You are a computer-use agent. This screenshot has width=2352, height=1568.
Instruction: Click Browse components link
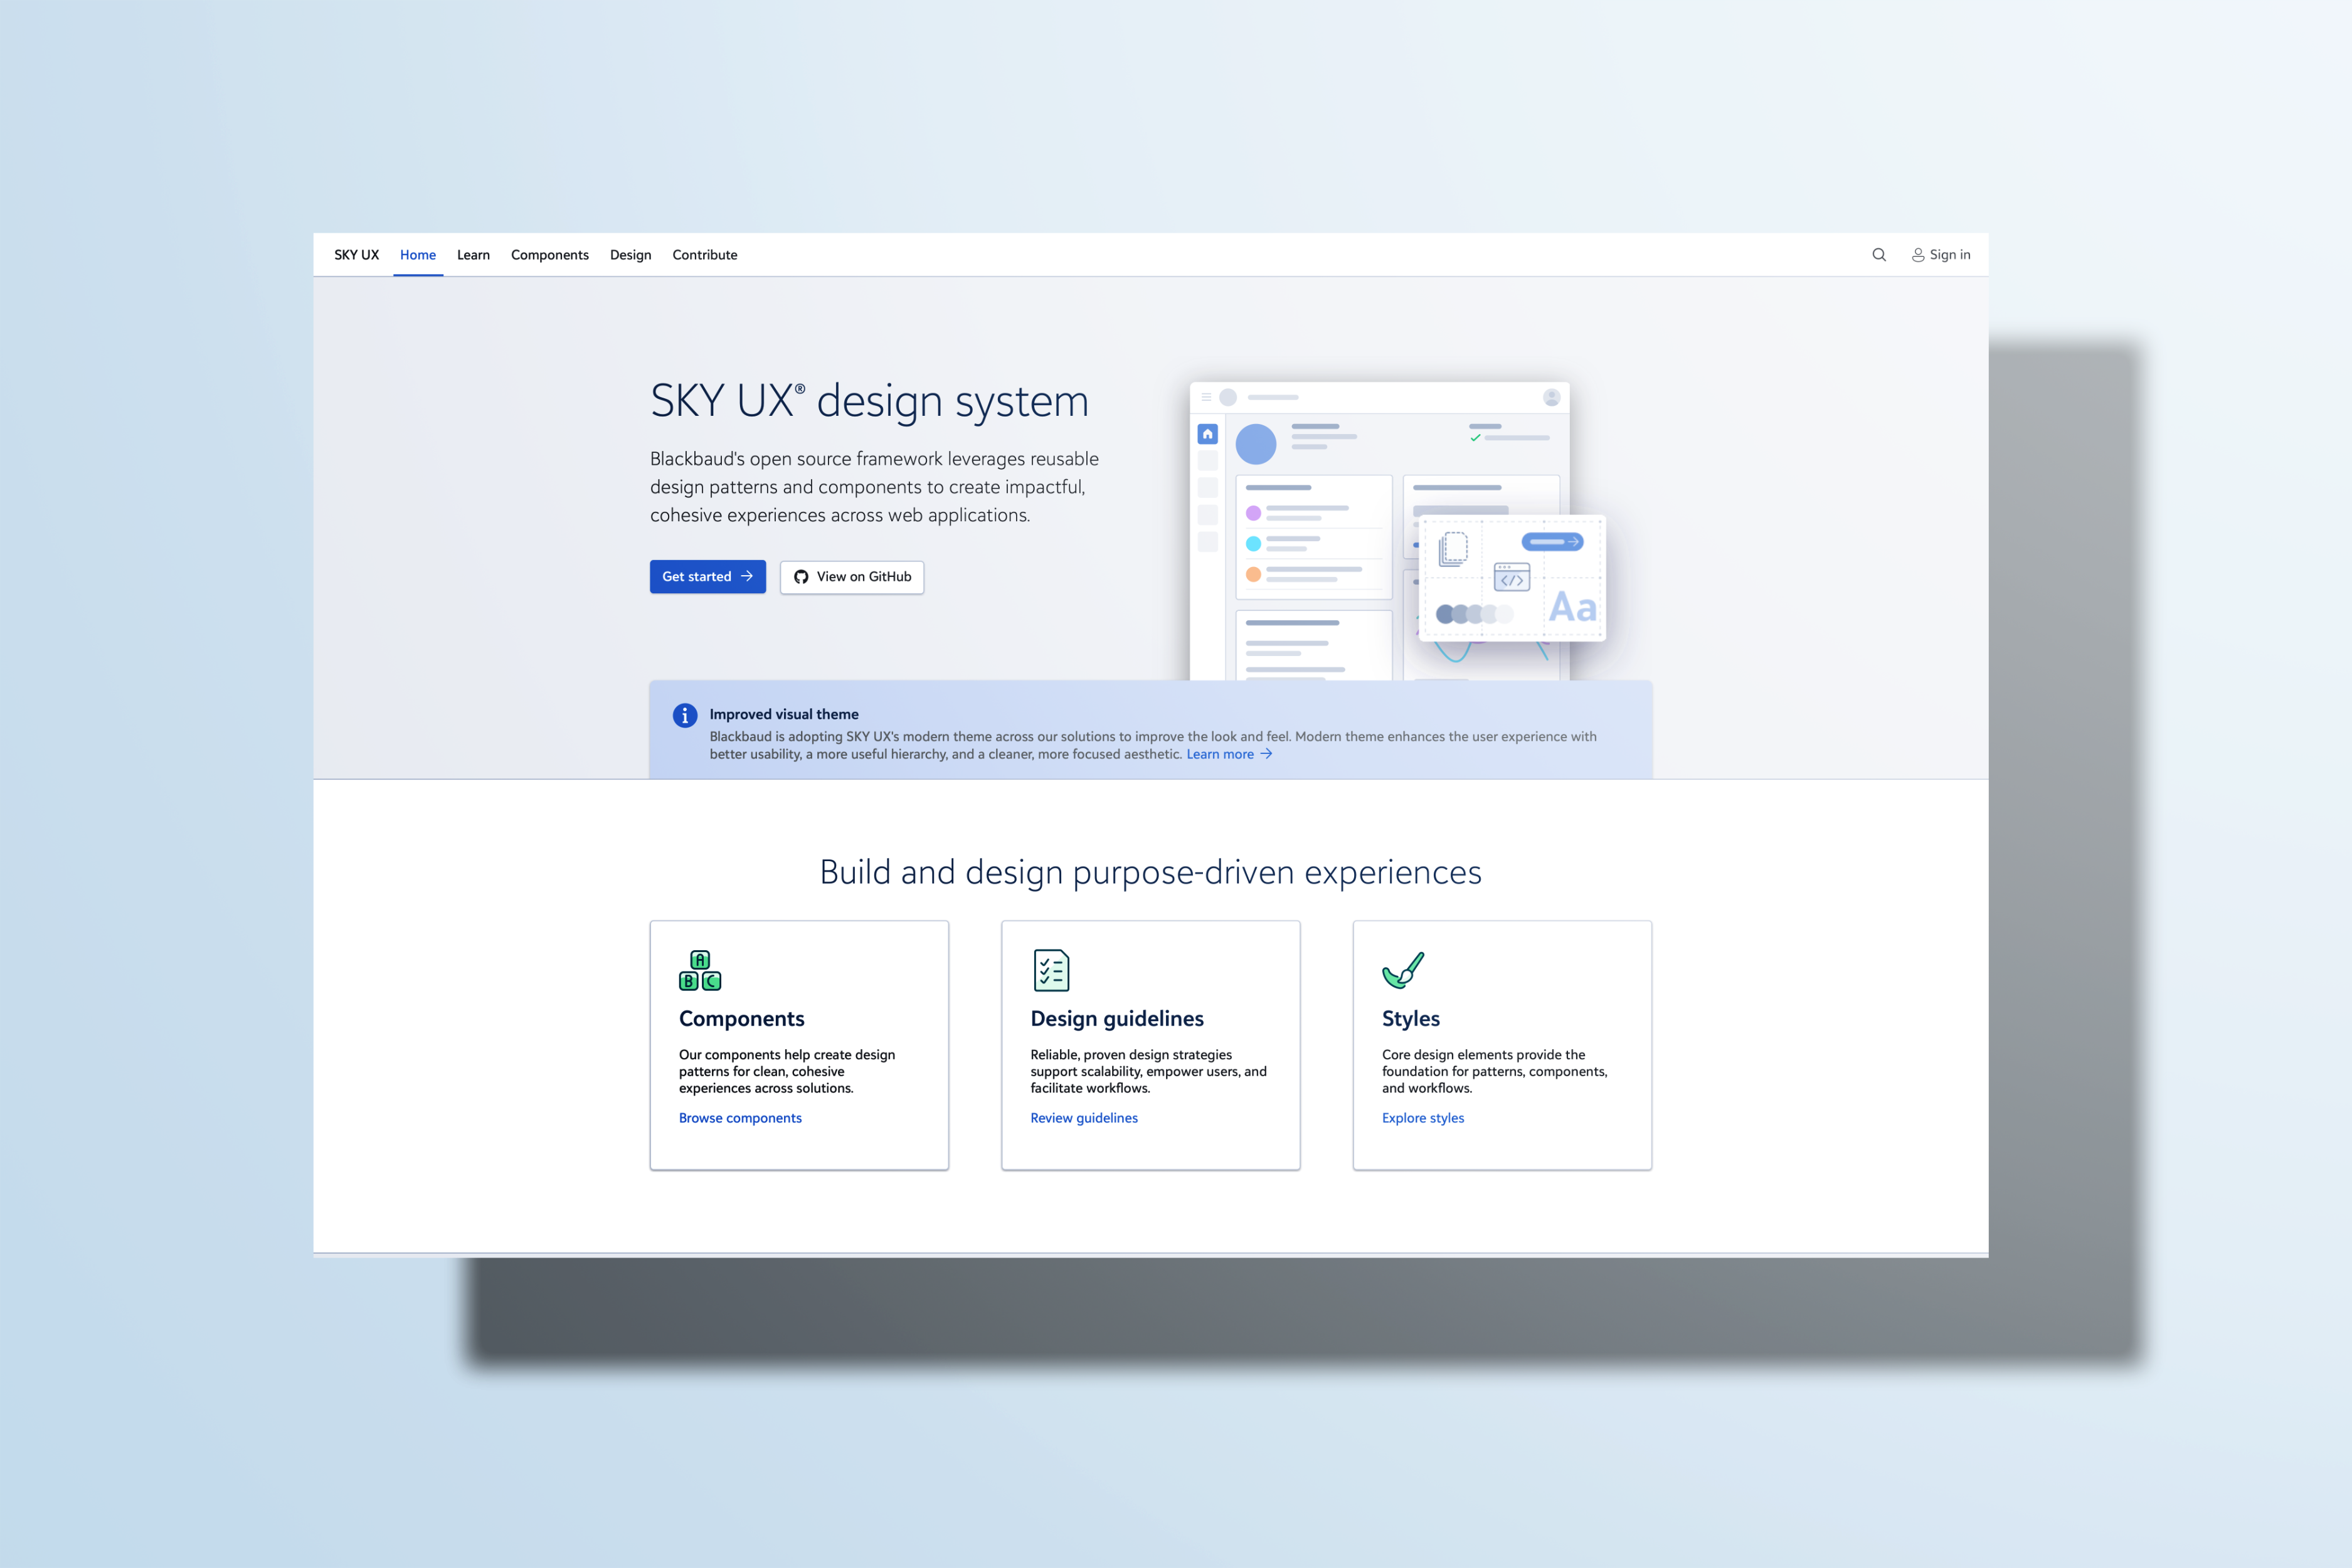pyautogui.click(x=740, y=1118)
